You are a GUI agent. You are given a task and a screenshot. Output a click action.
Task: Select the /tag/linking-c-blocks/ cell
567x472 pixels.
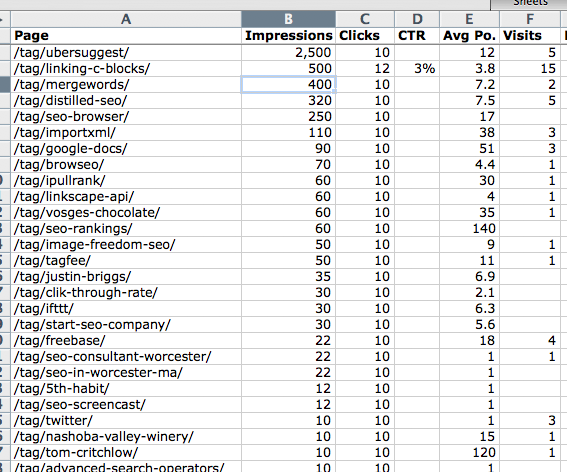pyautogui.click(x=126, y=69)
